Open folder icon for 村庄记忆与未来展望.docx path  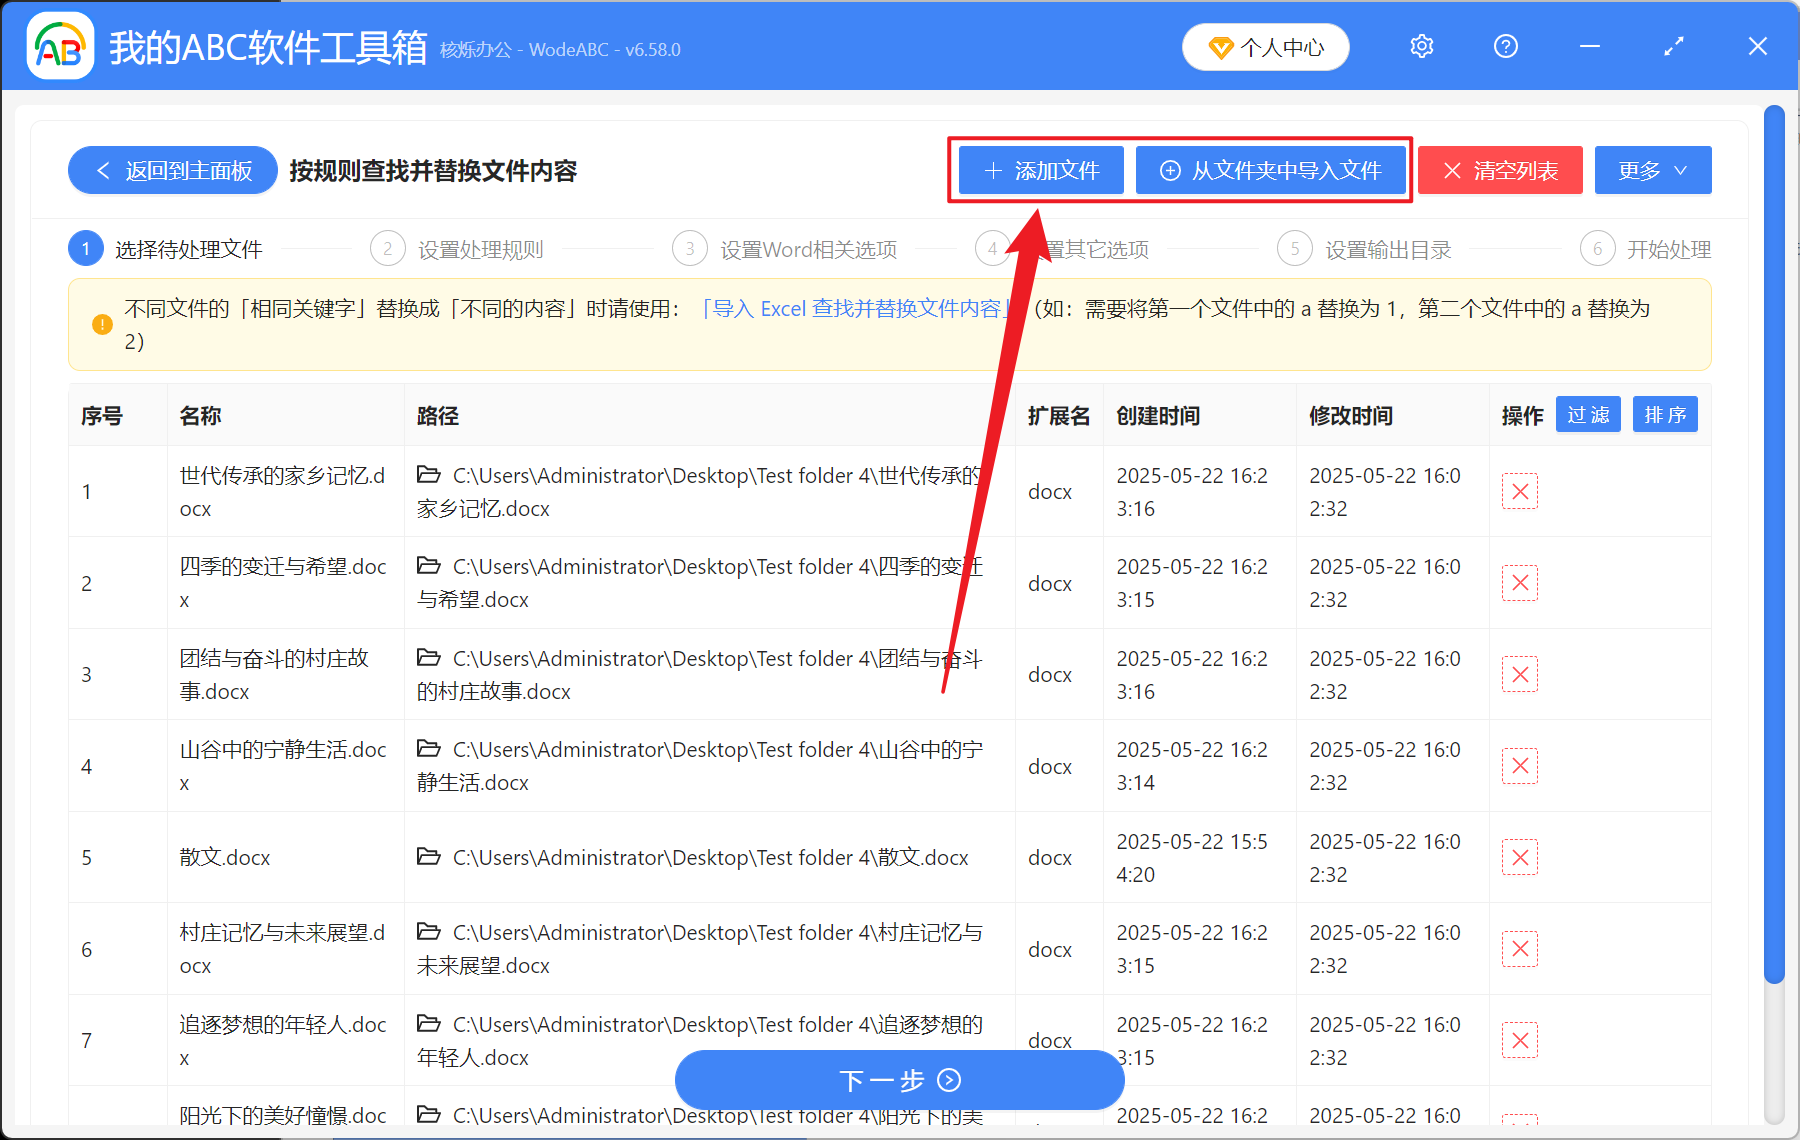(x=429, y=931)
